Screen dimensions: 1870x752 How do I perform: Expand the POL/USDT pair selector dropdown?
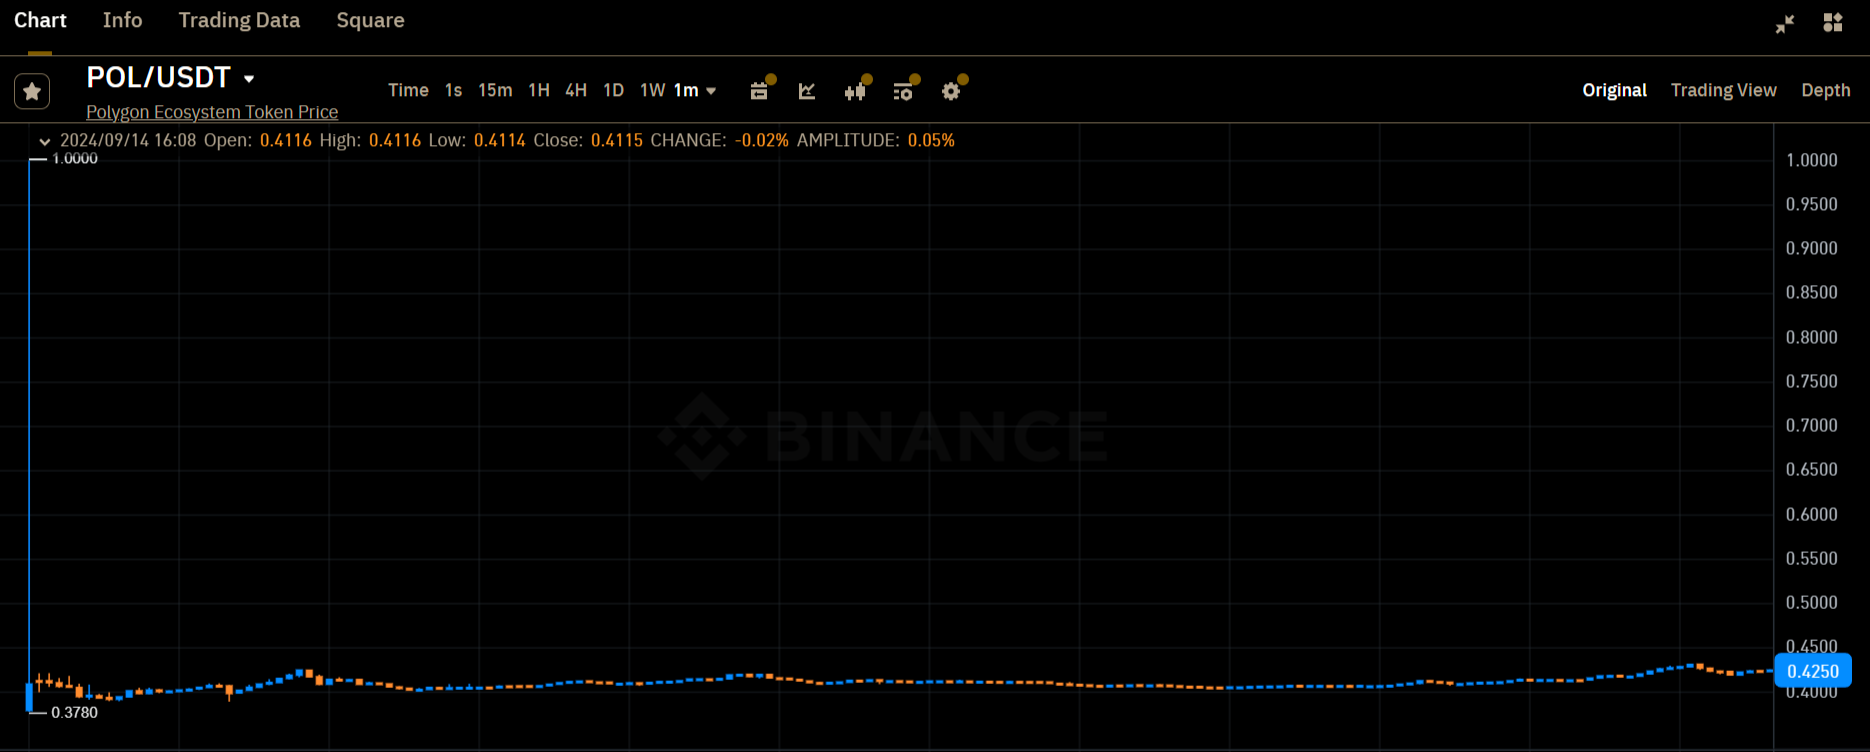click(x=249, y=78)
